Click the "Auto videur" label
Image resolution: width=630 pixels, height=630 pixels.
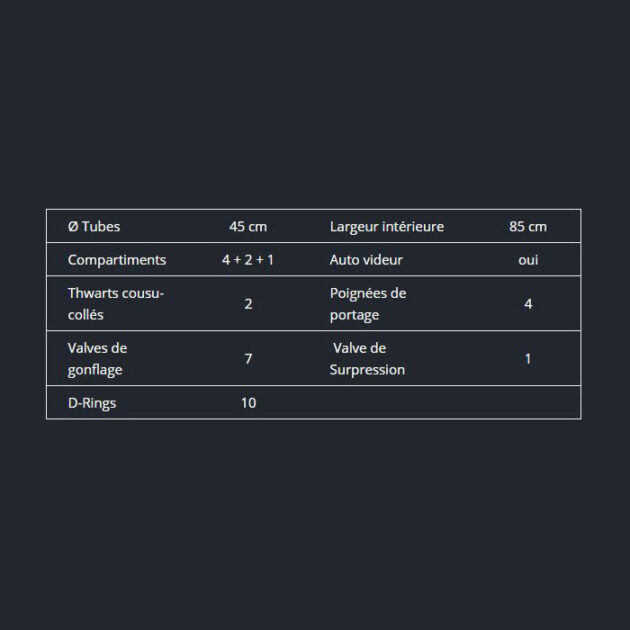[x=366, y=260]
